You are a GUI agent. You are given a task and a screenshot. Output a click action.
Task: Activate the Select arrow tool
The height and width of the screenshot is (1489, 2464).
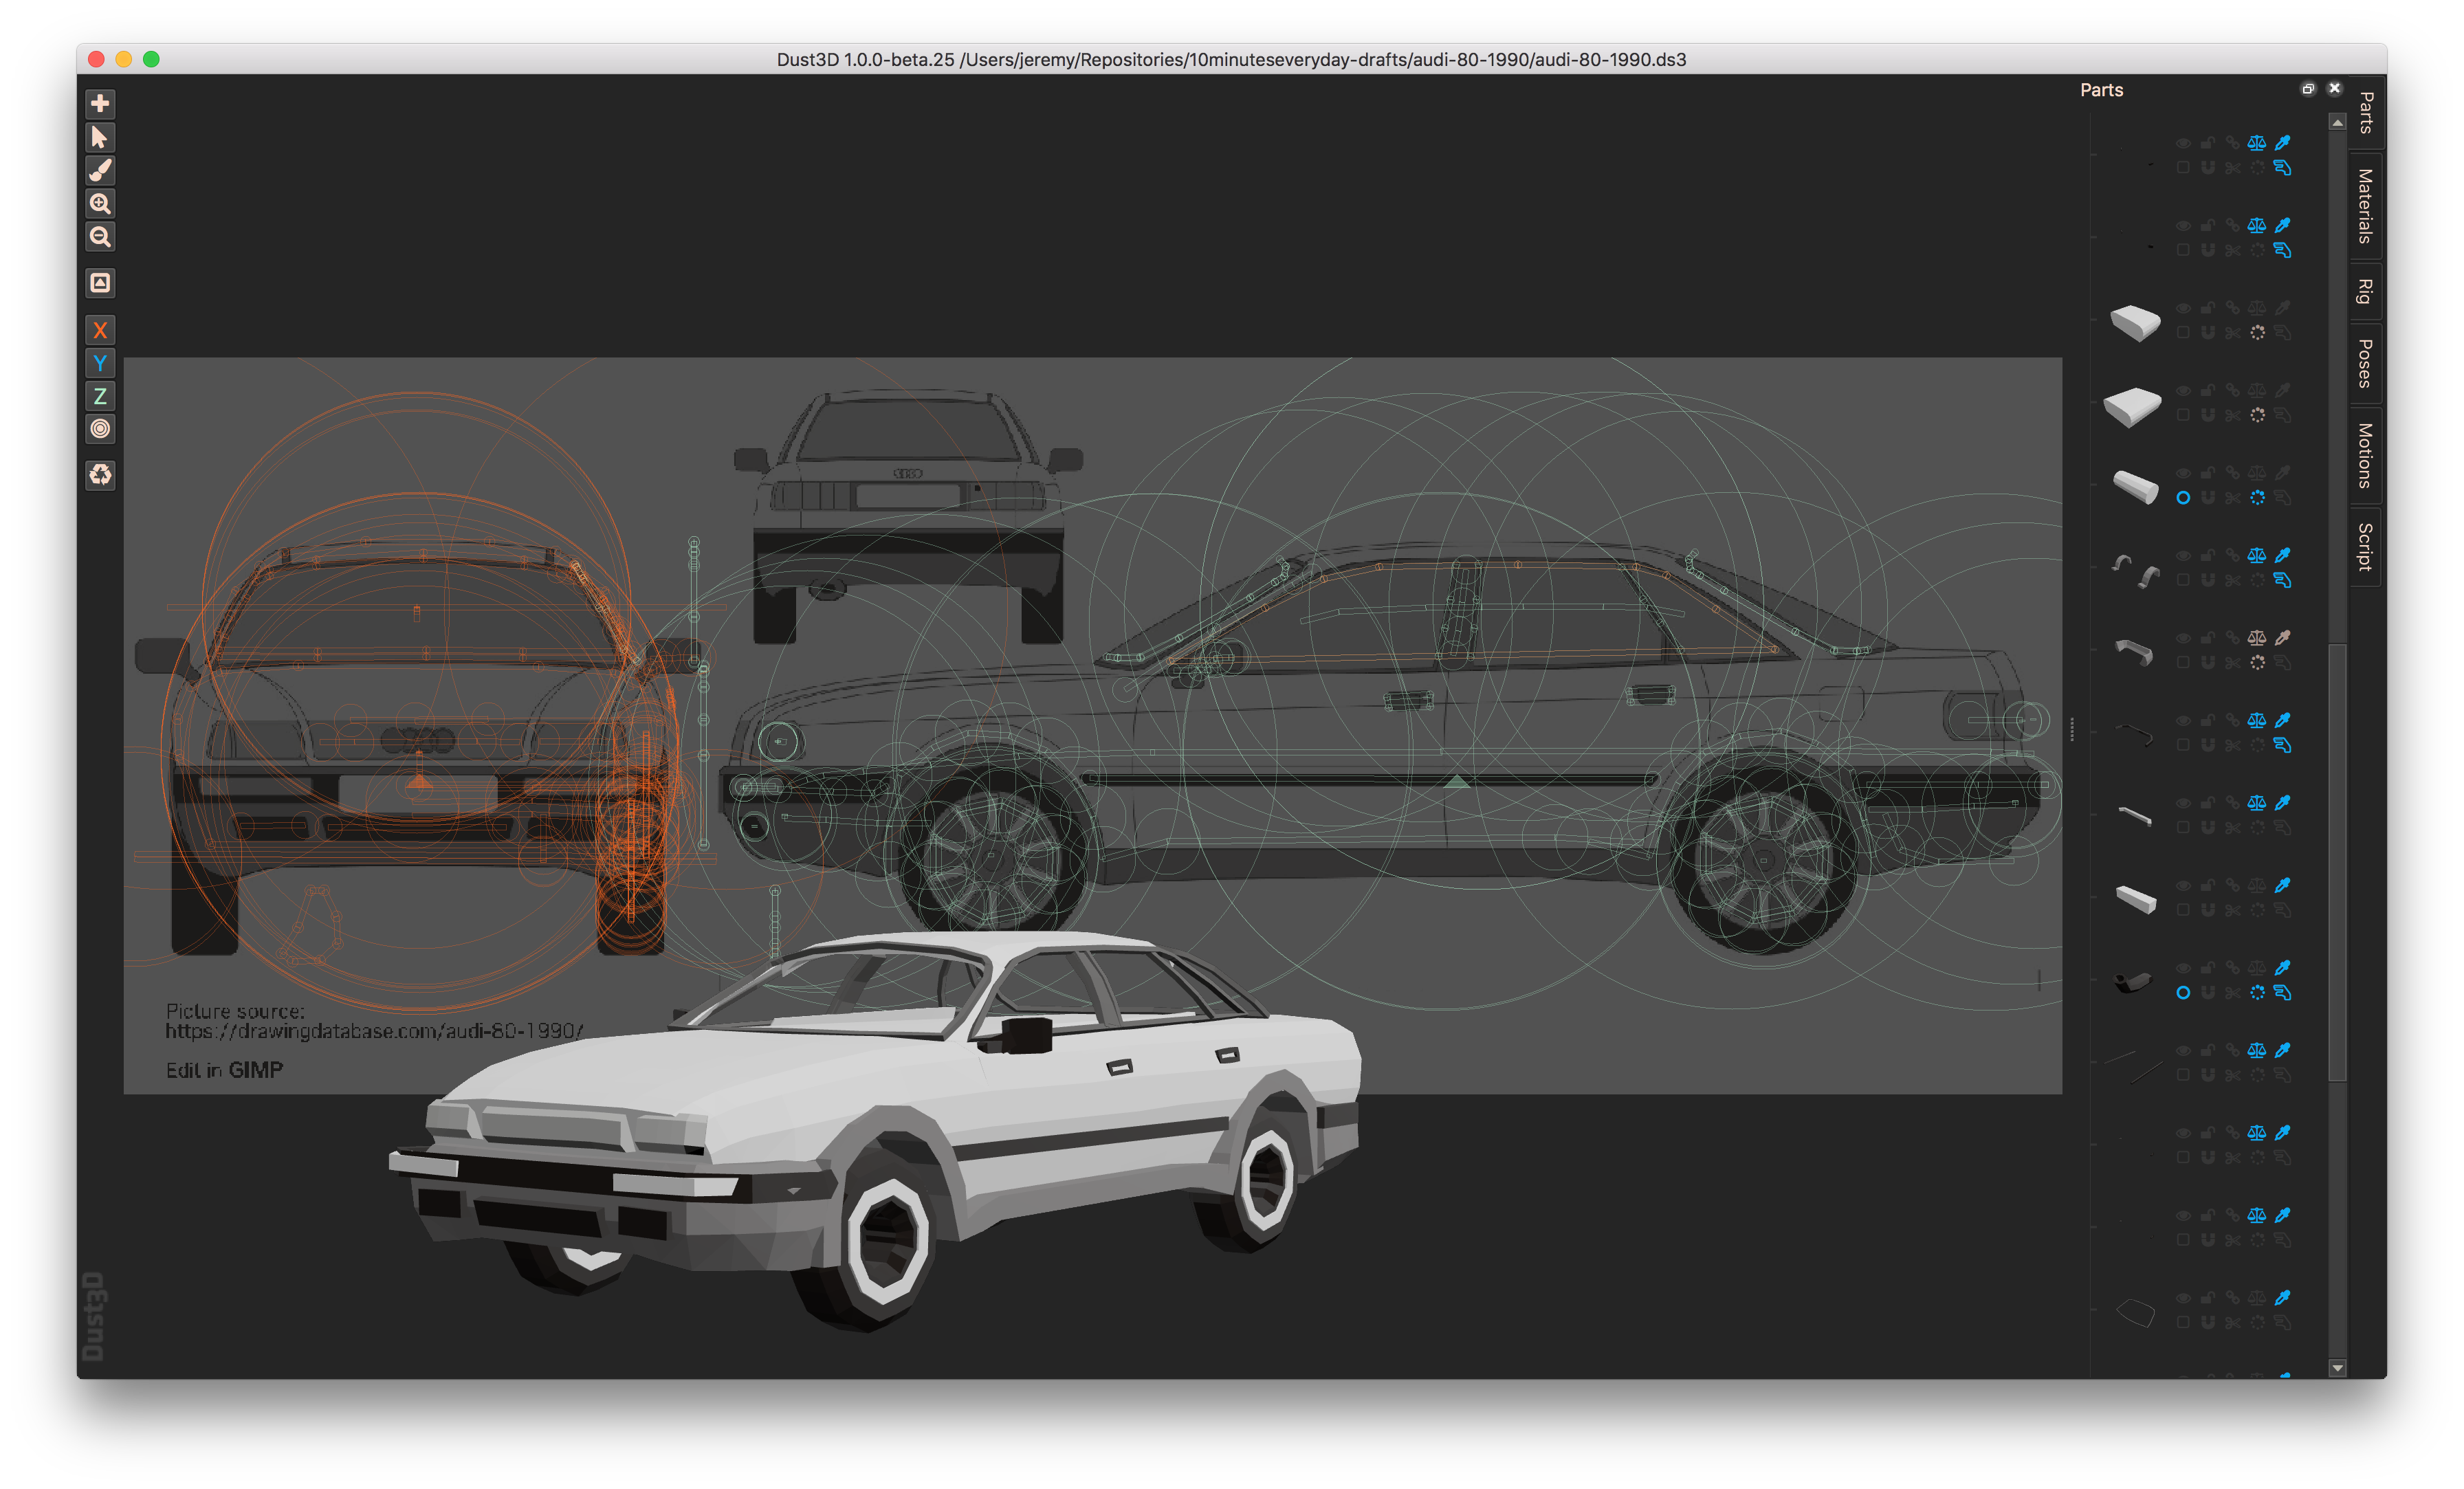tap(100, 137)
